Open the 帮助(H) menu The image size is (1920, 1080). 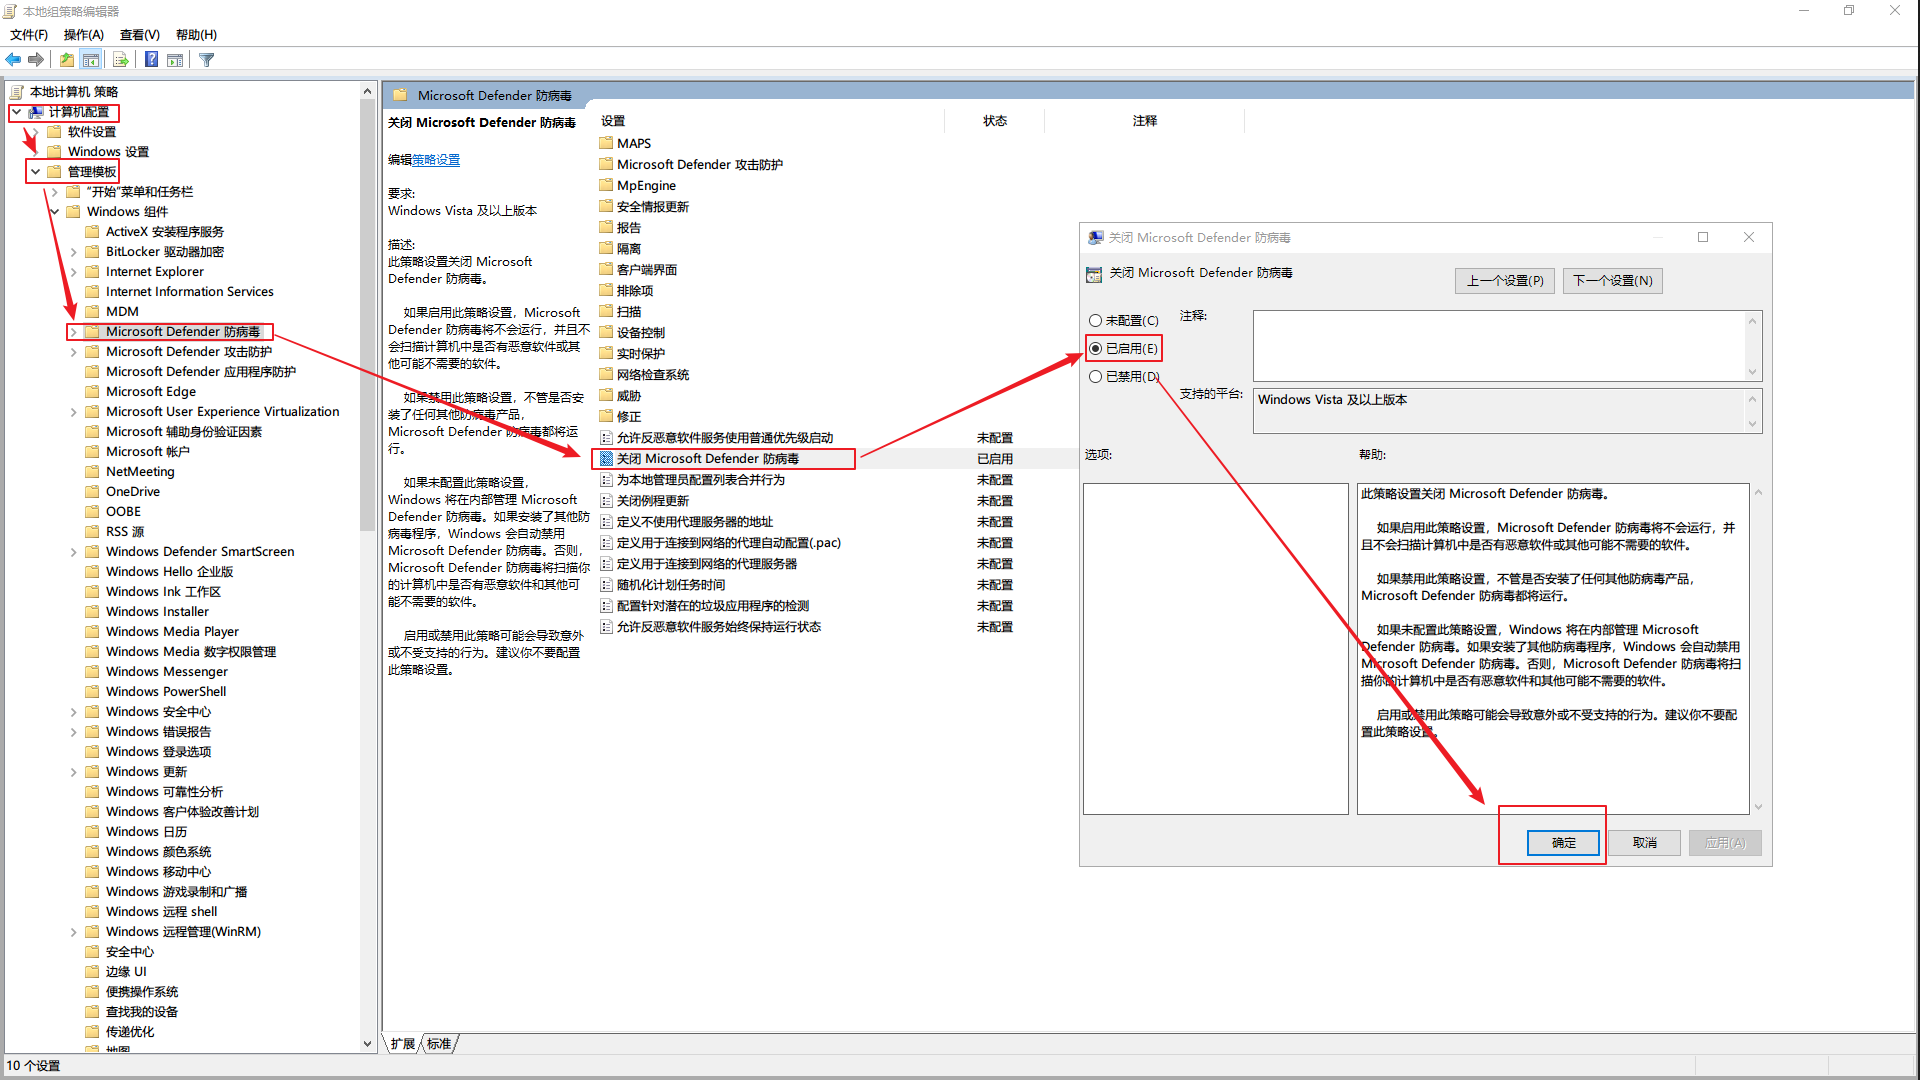[x=196, y=35]
